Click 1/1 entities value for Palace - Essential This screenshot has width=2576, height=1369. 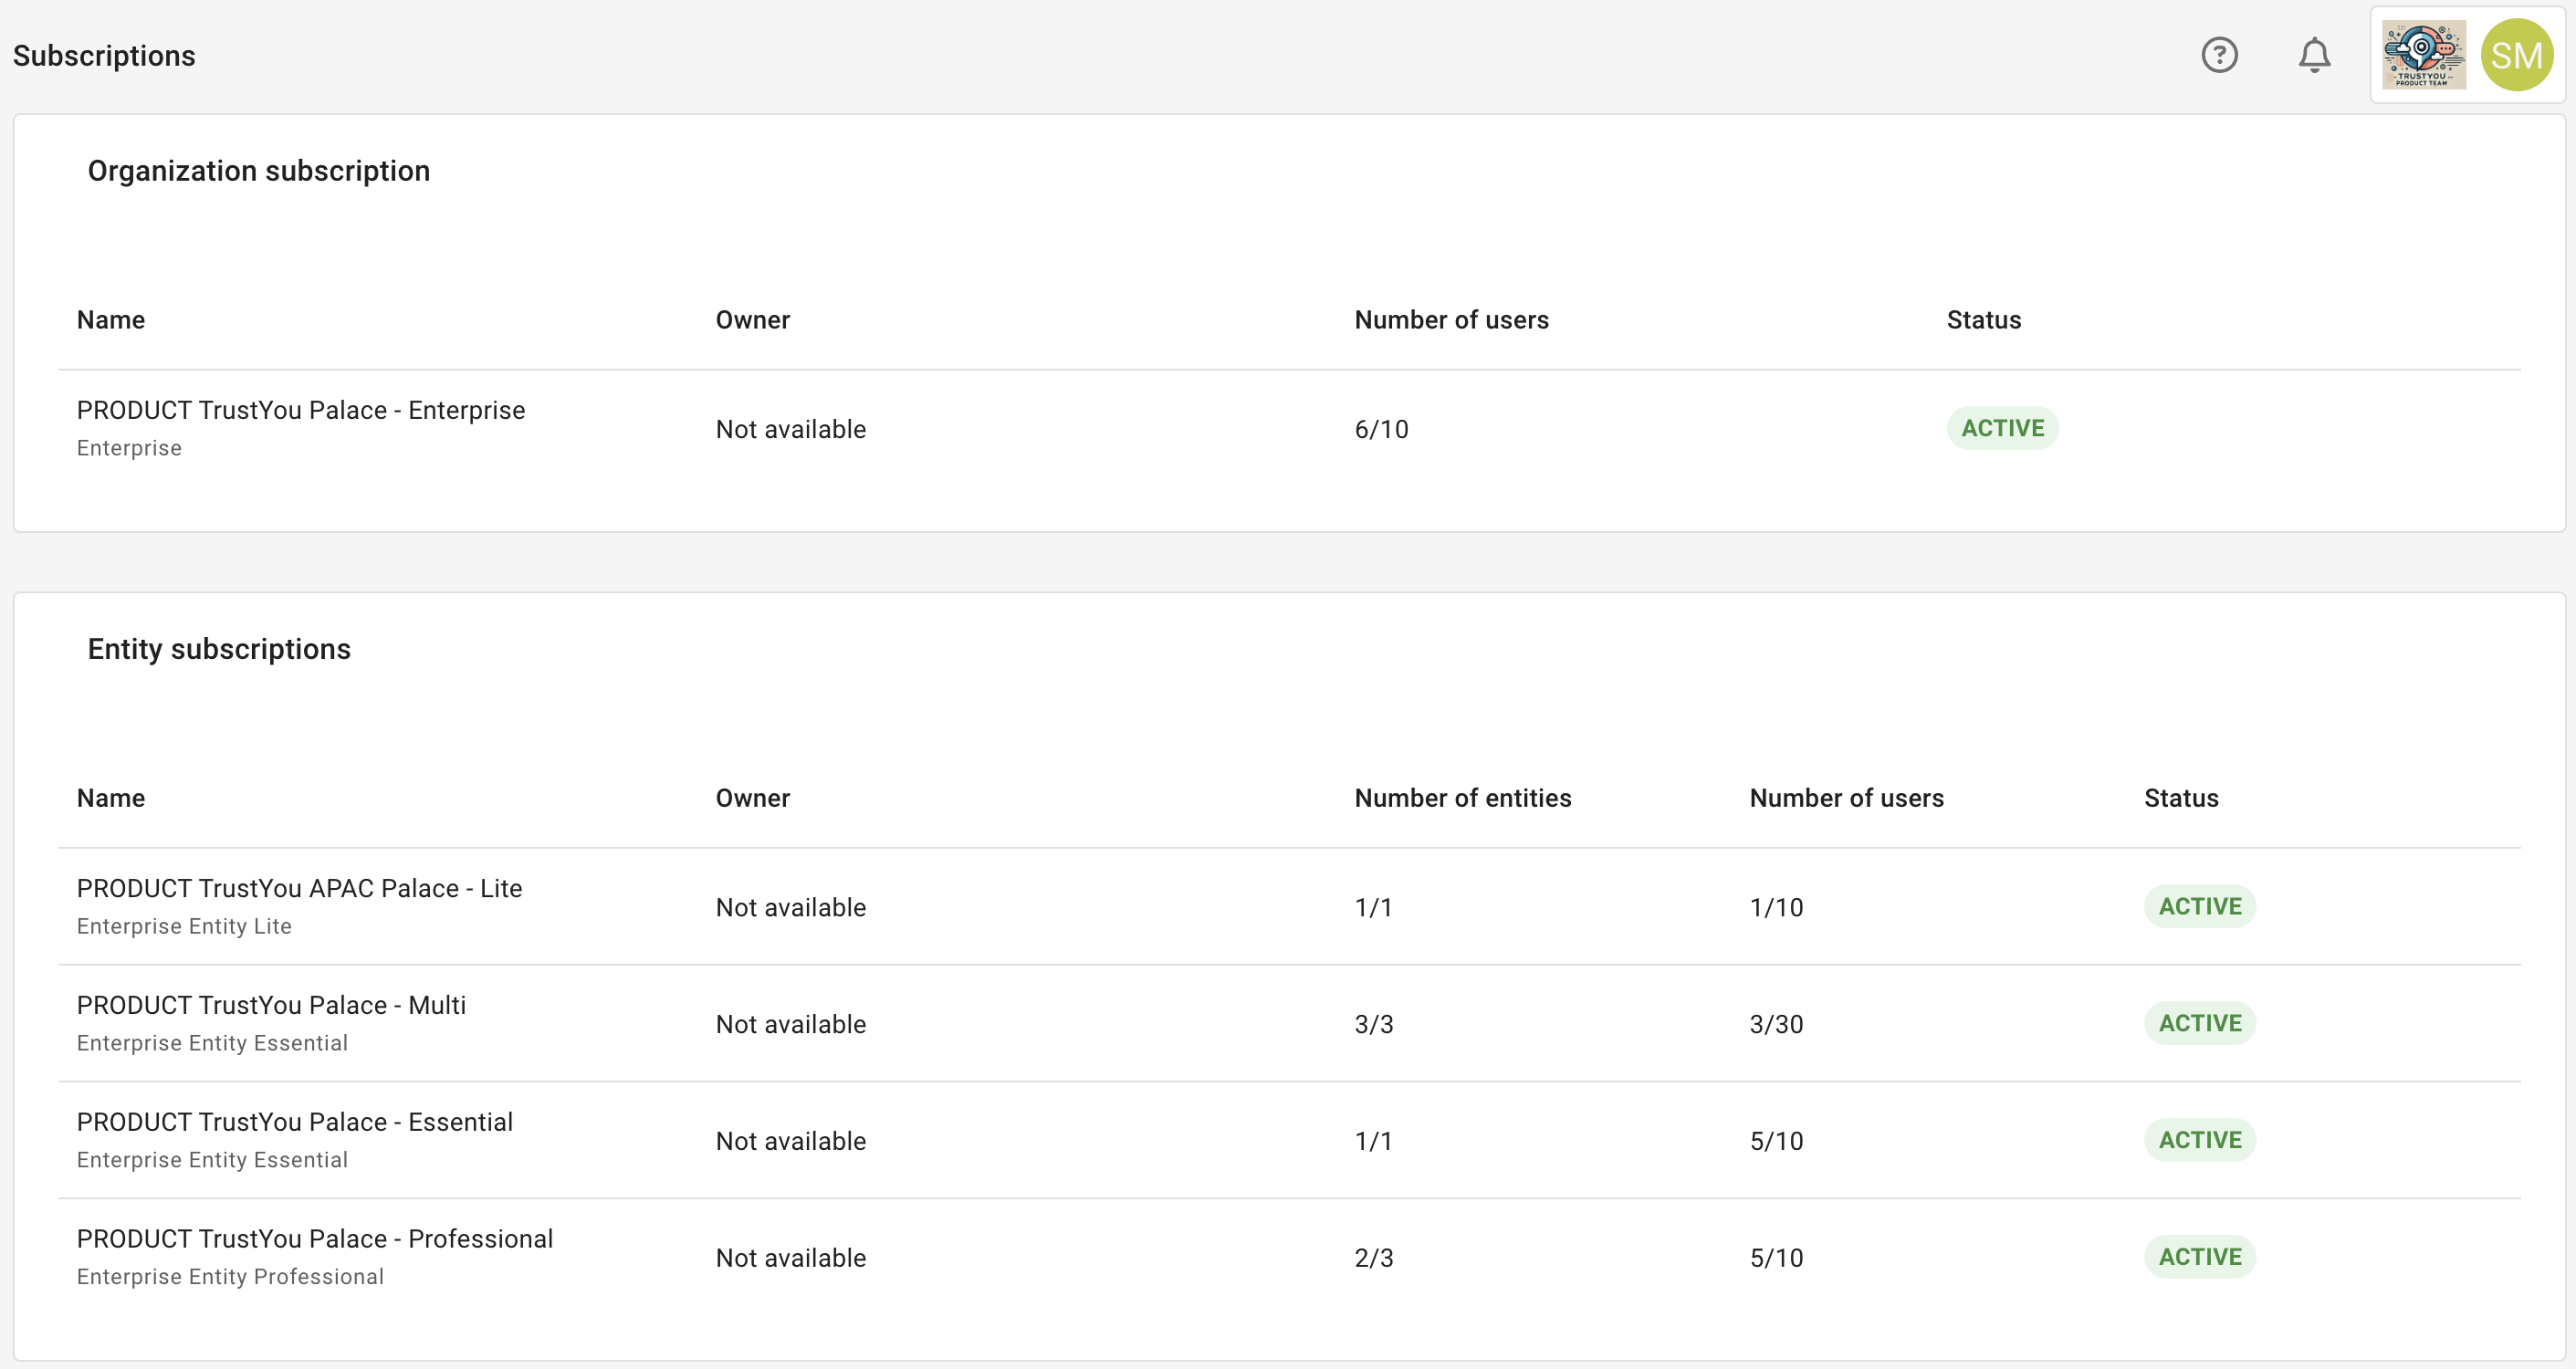pyautogui.click(x=1374, y=1141)
